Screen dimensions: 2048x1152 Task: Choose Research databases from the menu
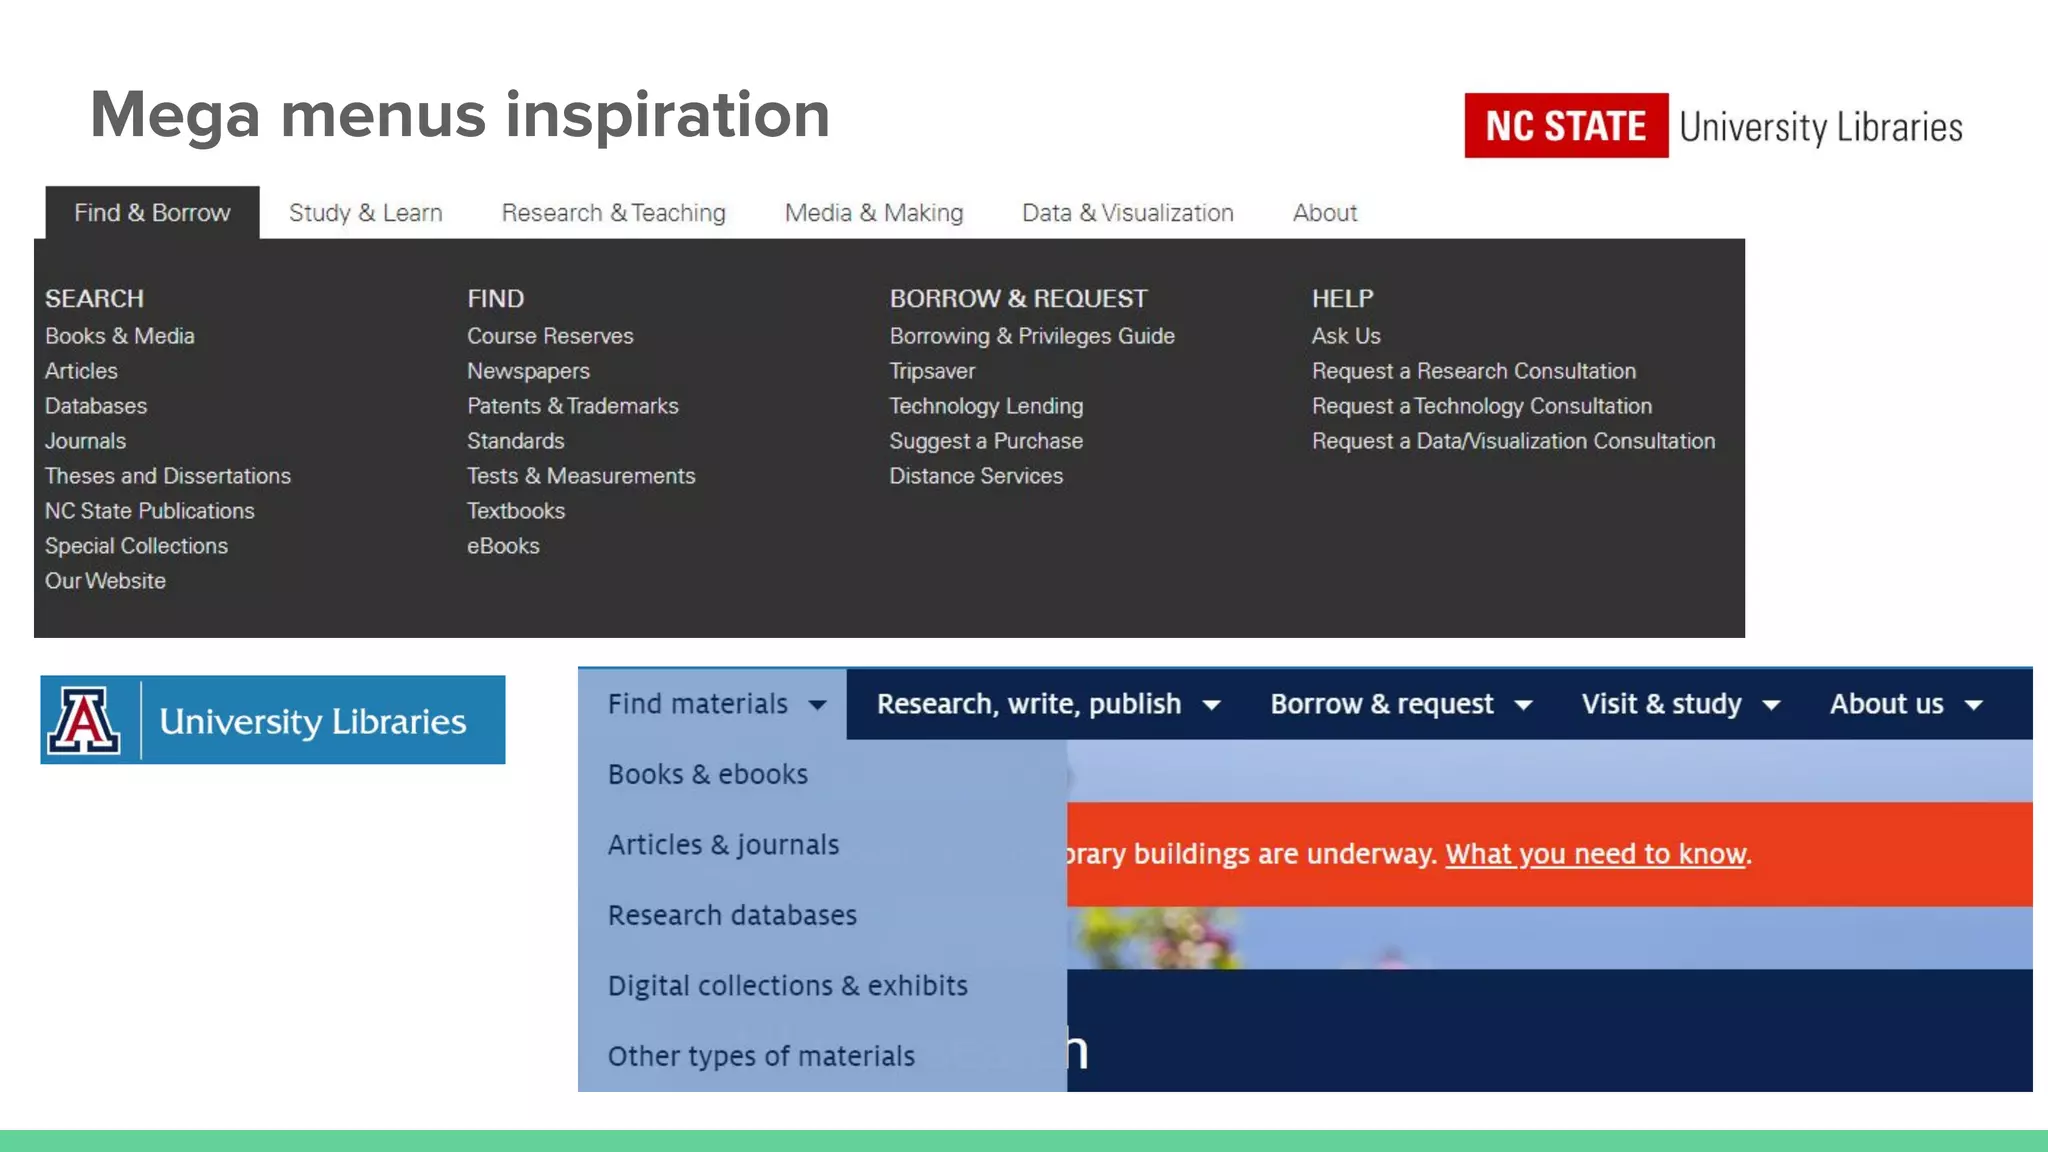pyautogui.click(x=732, y=916)
